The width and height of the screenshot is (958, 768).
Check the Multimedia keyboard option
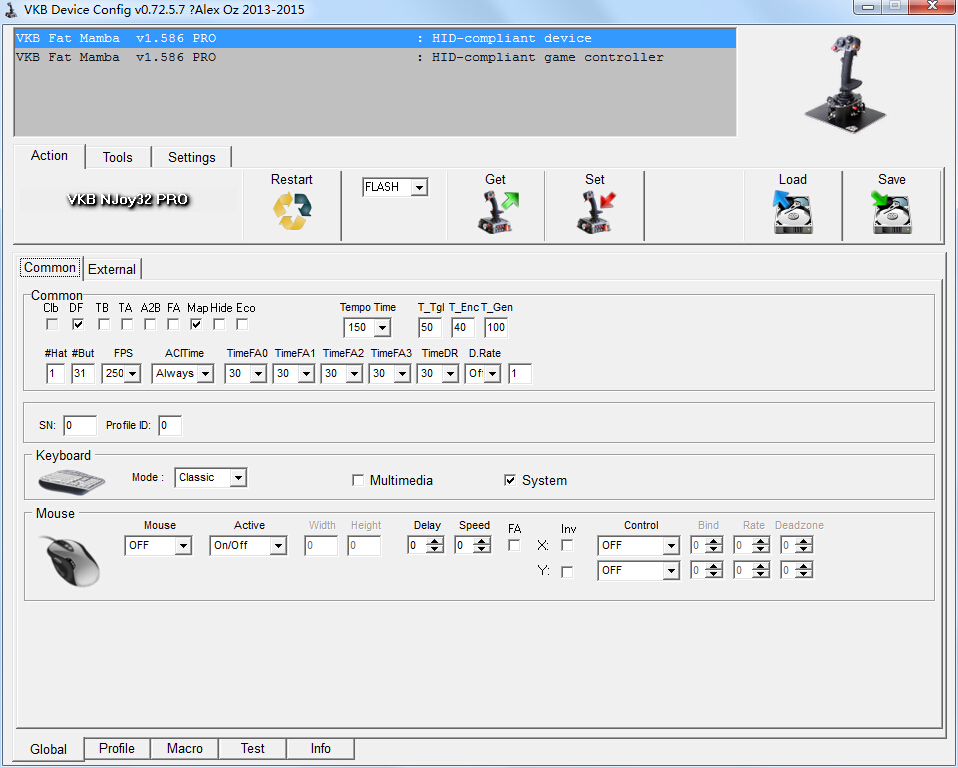pyautogui.click(x=358, y=480)
